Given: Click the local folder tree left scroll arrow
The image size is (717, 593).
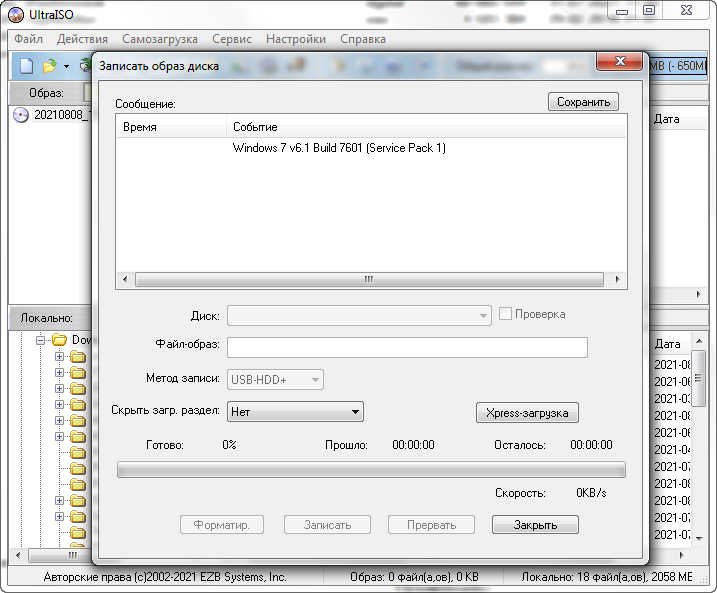Looking at the screenshot, I should 18,555.
